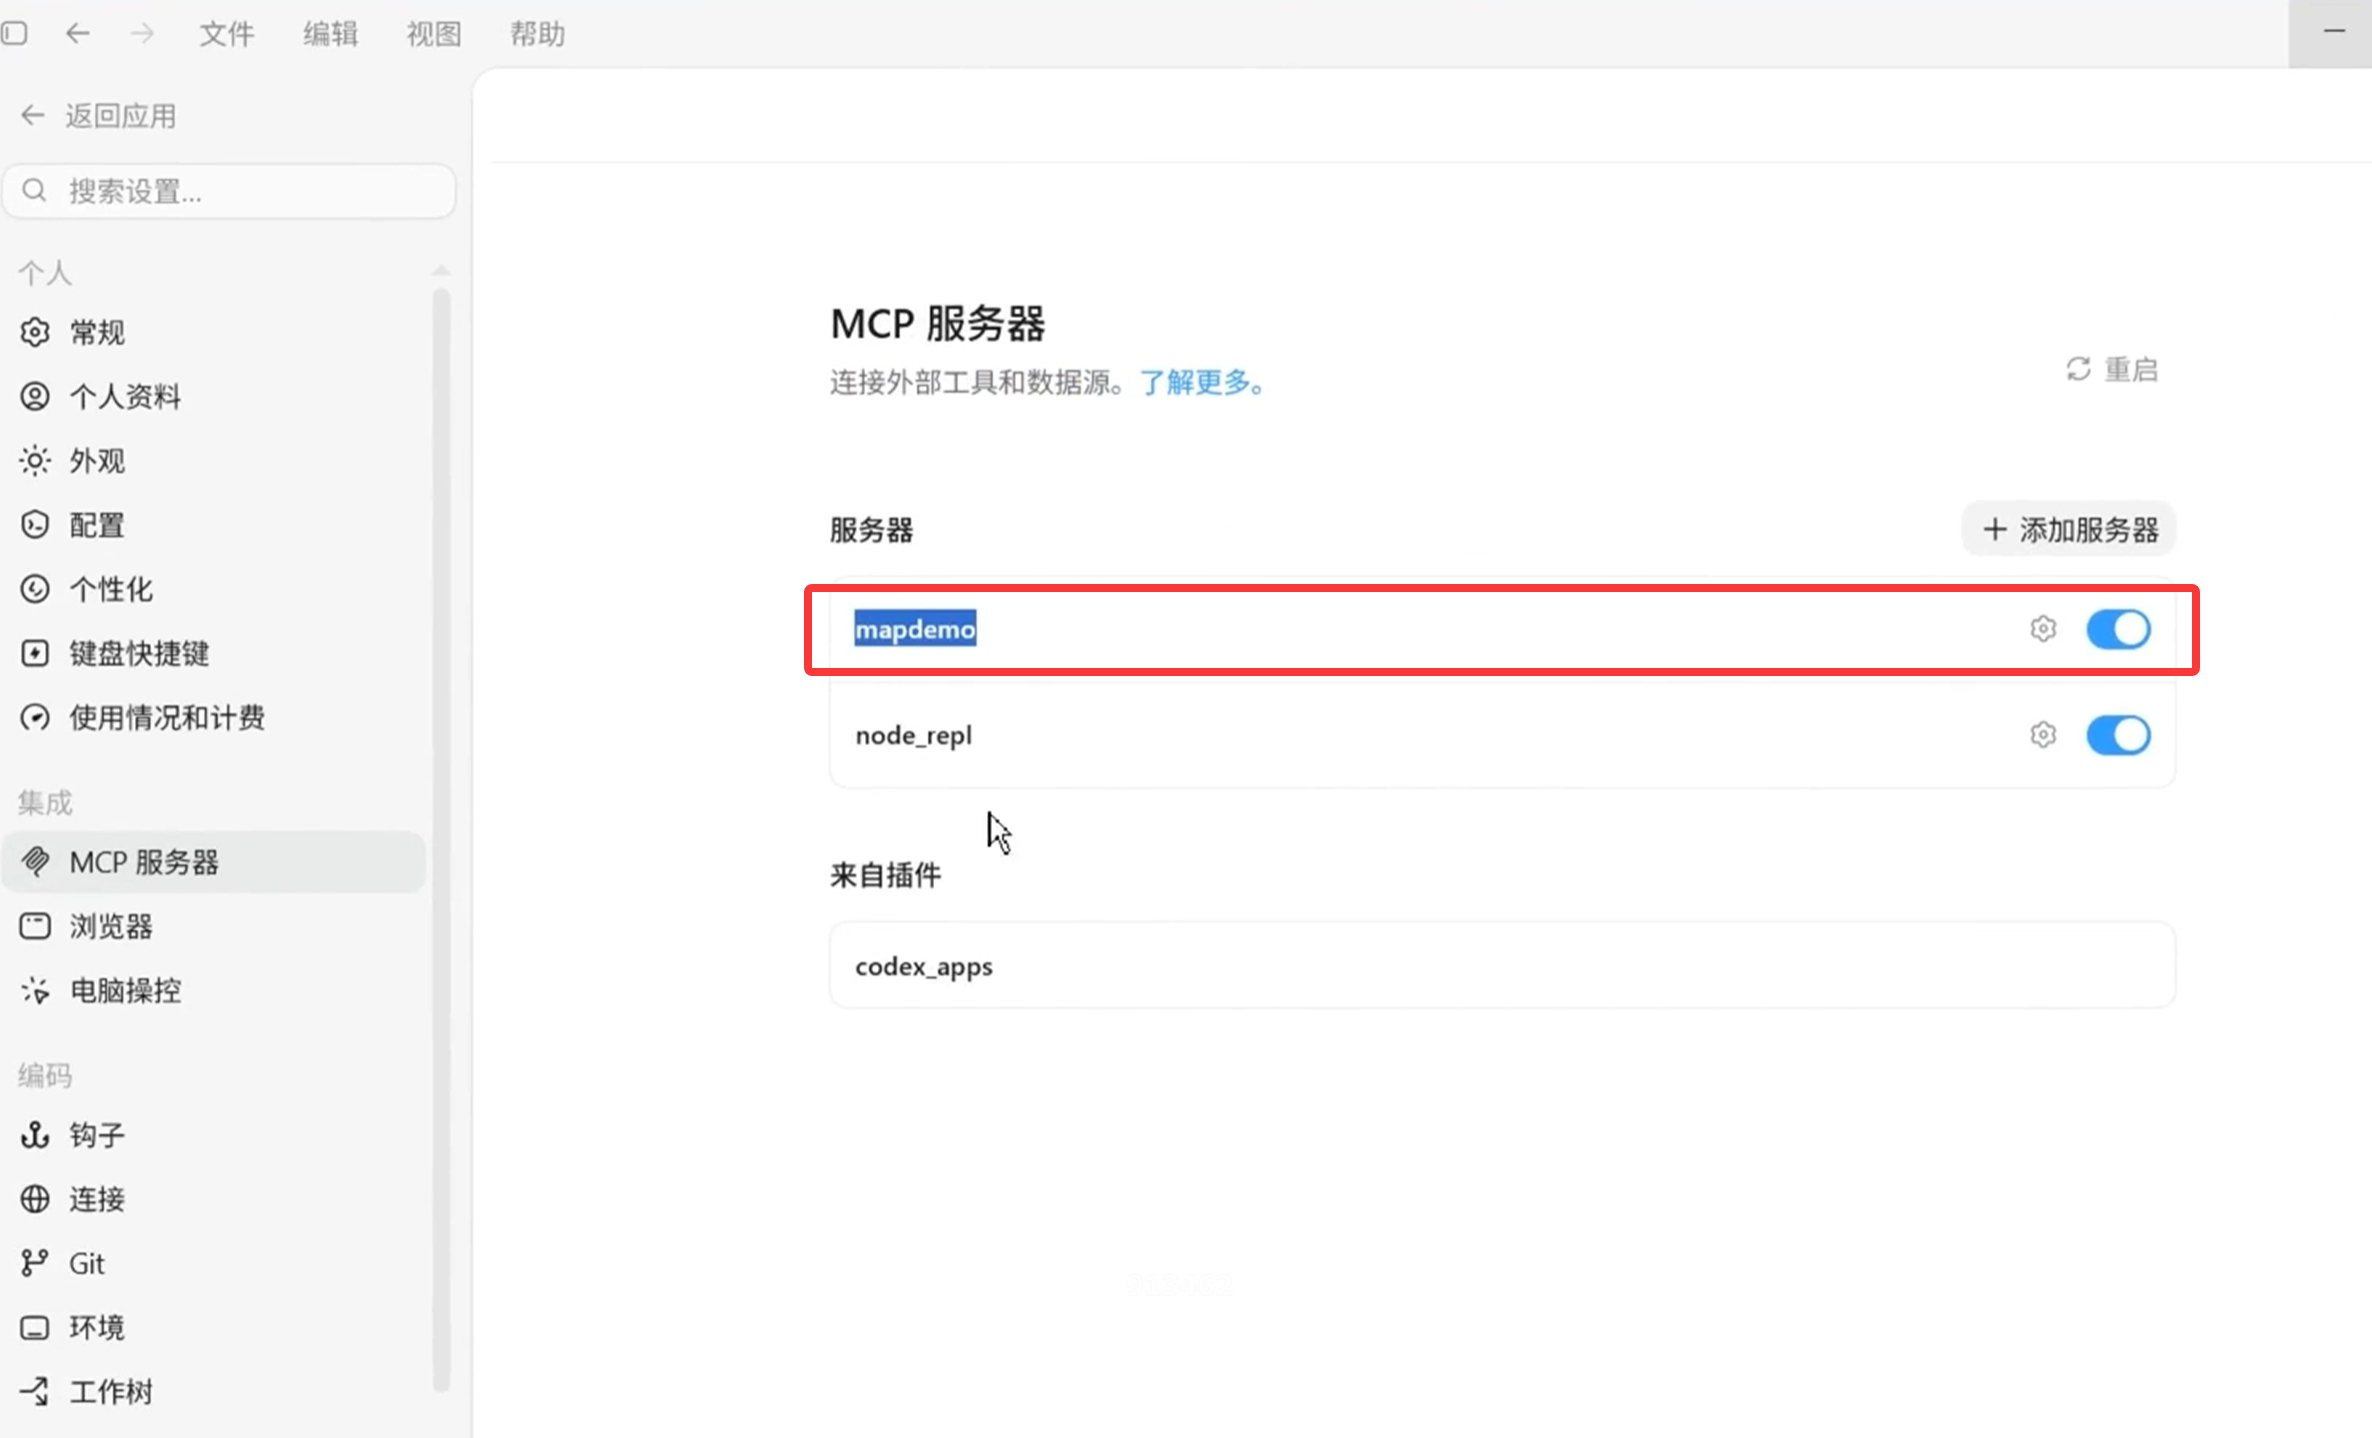Select MCP 服务器 in sidebar
The image size is (2372, 1438).
(x=214, y=862)
